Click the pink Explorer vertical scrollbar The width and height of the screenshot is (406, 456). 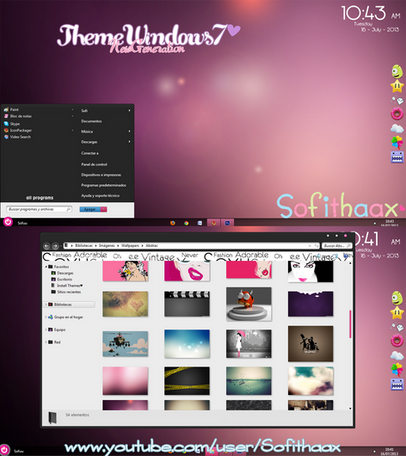point(350,324)
